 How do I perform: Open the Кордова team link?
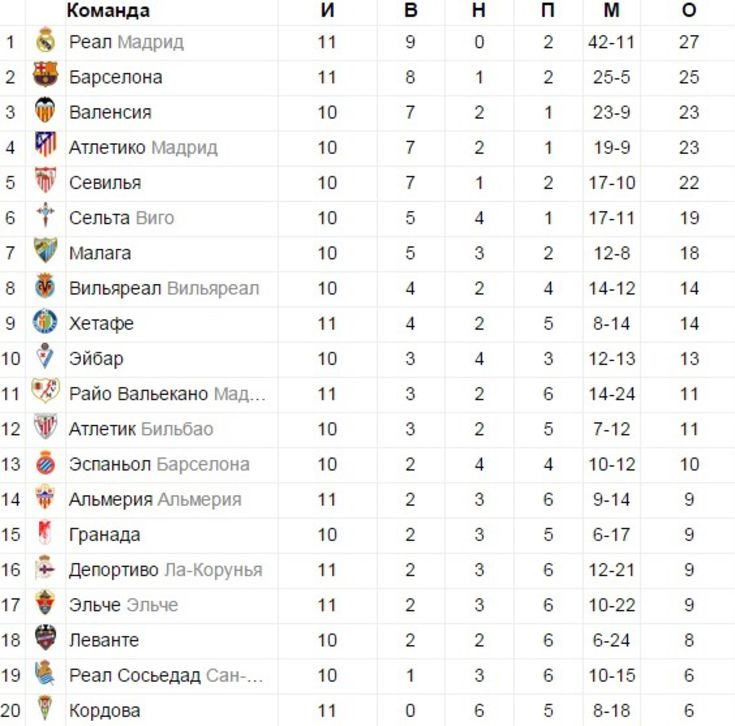click(x=105, y=711)
